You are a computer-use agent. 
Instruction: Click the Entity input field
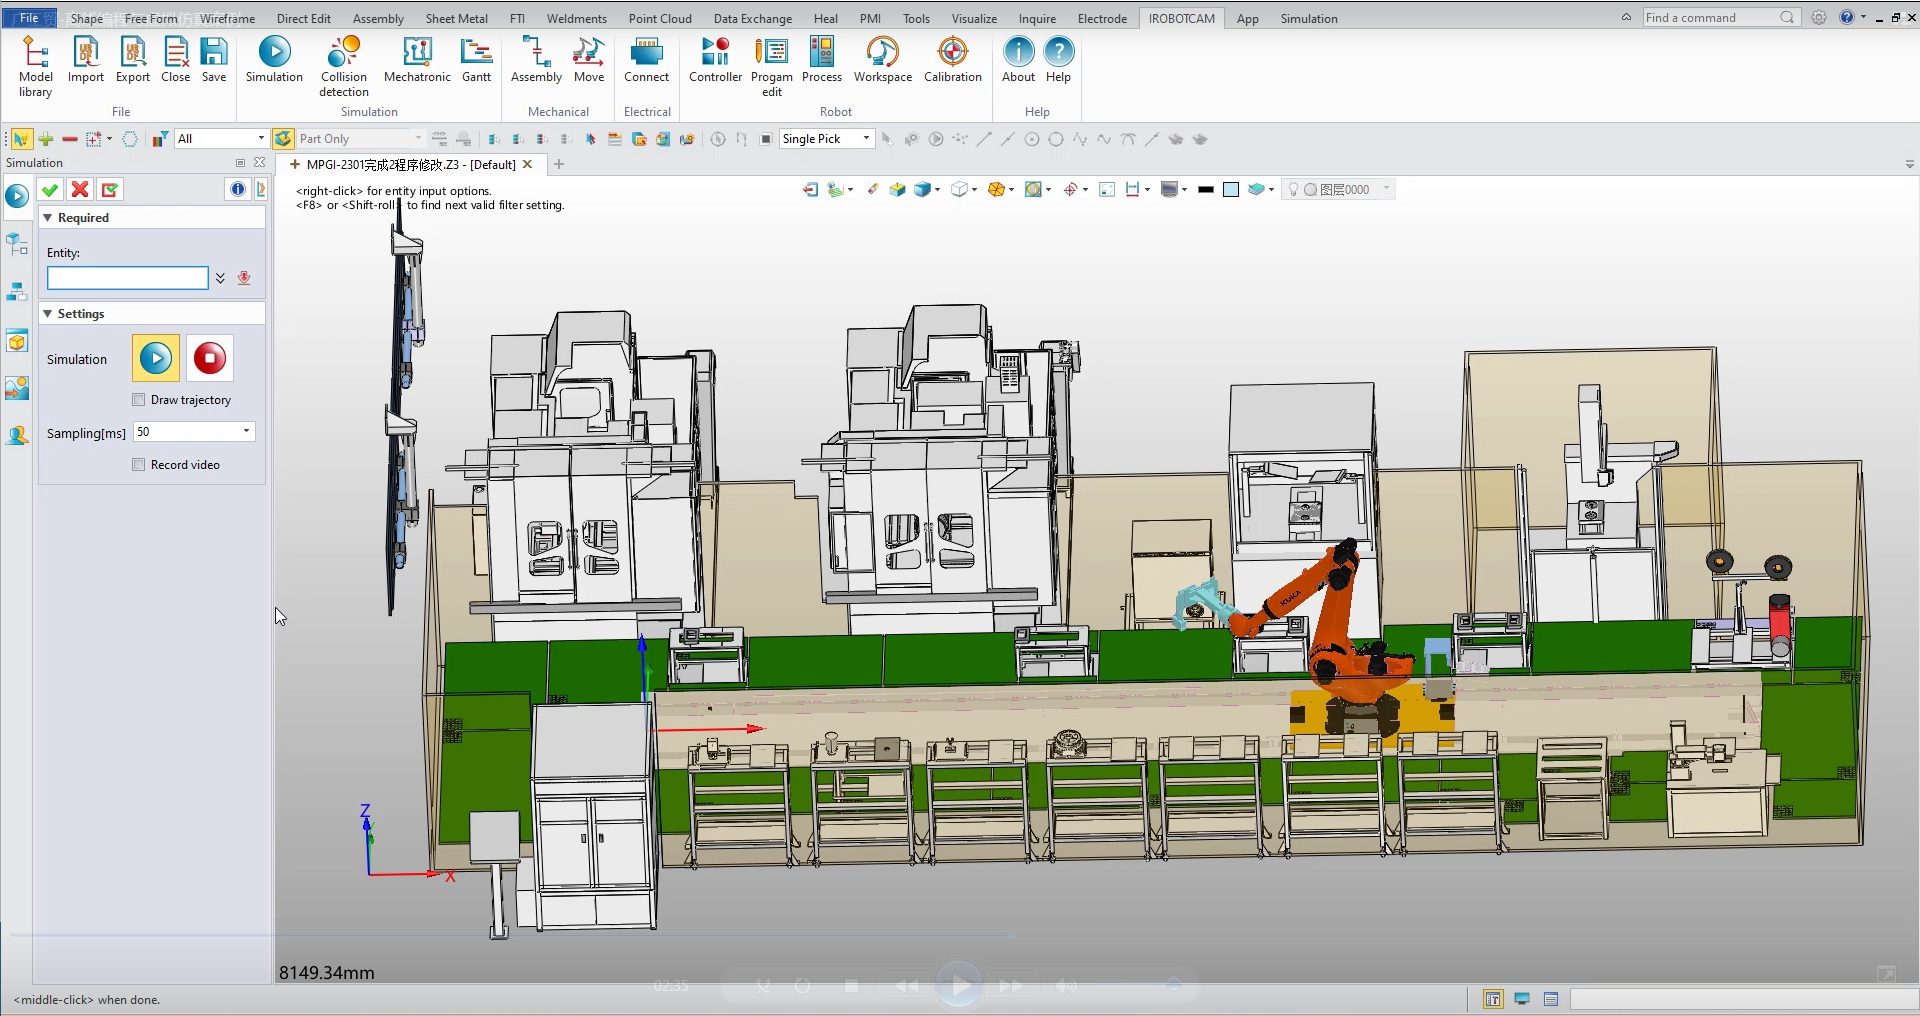128,278
